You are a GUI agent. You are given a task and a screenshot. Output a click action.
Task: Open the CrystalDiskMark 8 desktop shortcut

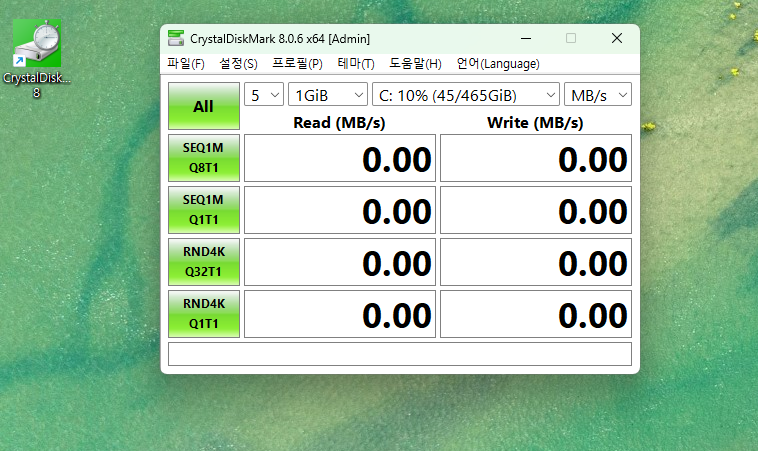pos(37,56)
